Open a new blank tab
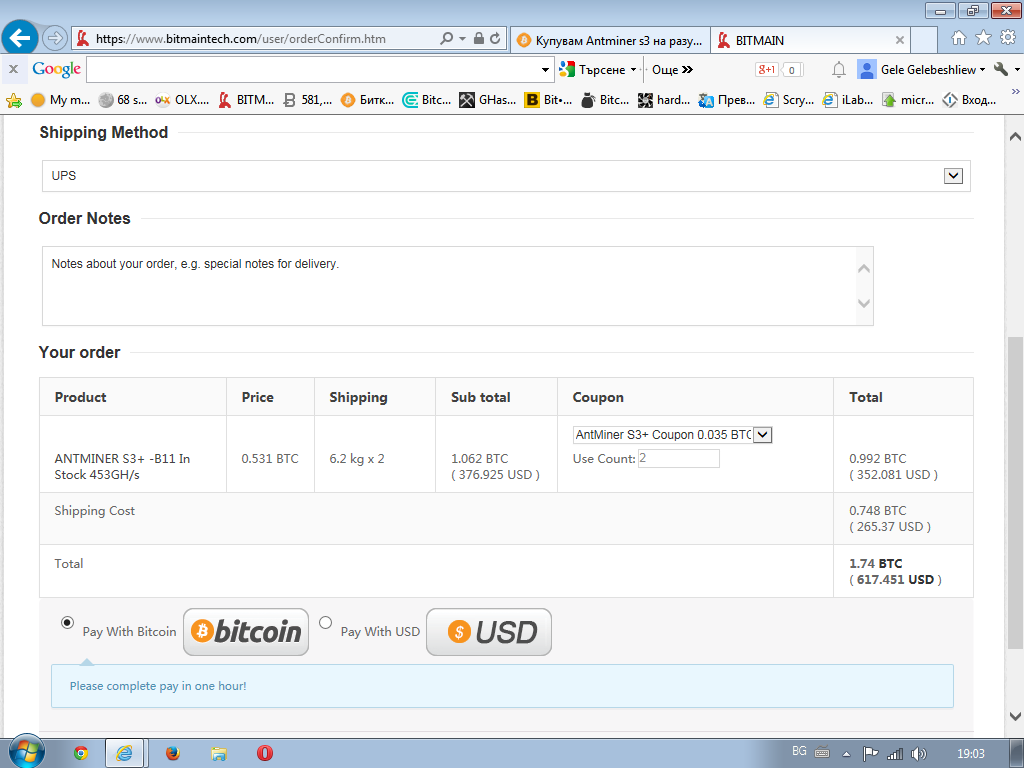Screen dimensions: 1024x768 coord(924,40)
